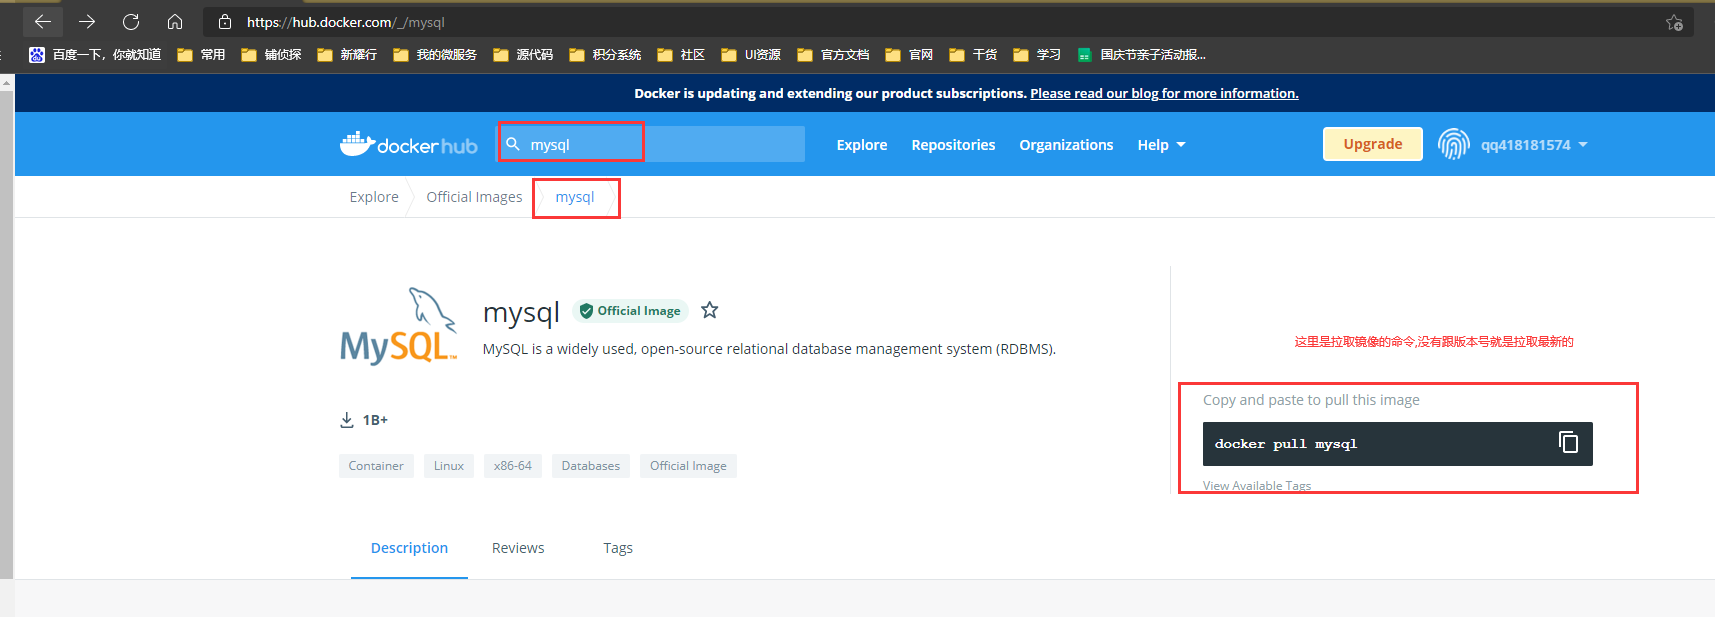Add page to favorites star icon
The width and height of the screenshot is (1715, 617).
pos(1674,22)
